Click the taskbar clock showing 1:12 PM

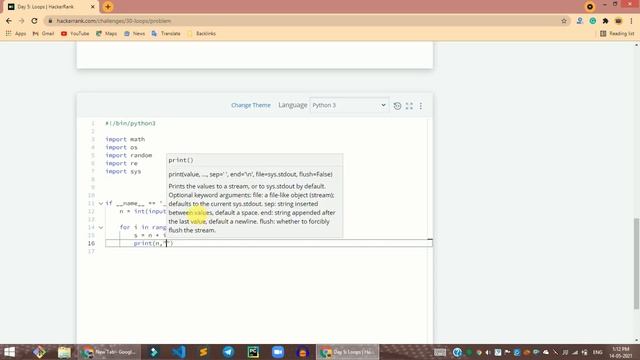[x=621, y=353]
